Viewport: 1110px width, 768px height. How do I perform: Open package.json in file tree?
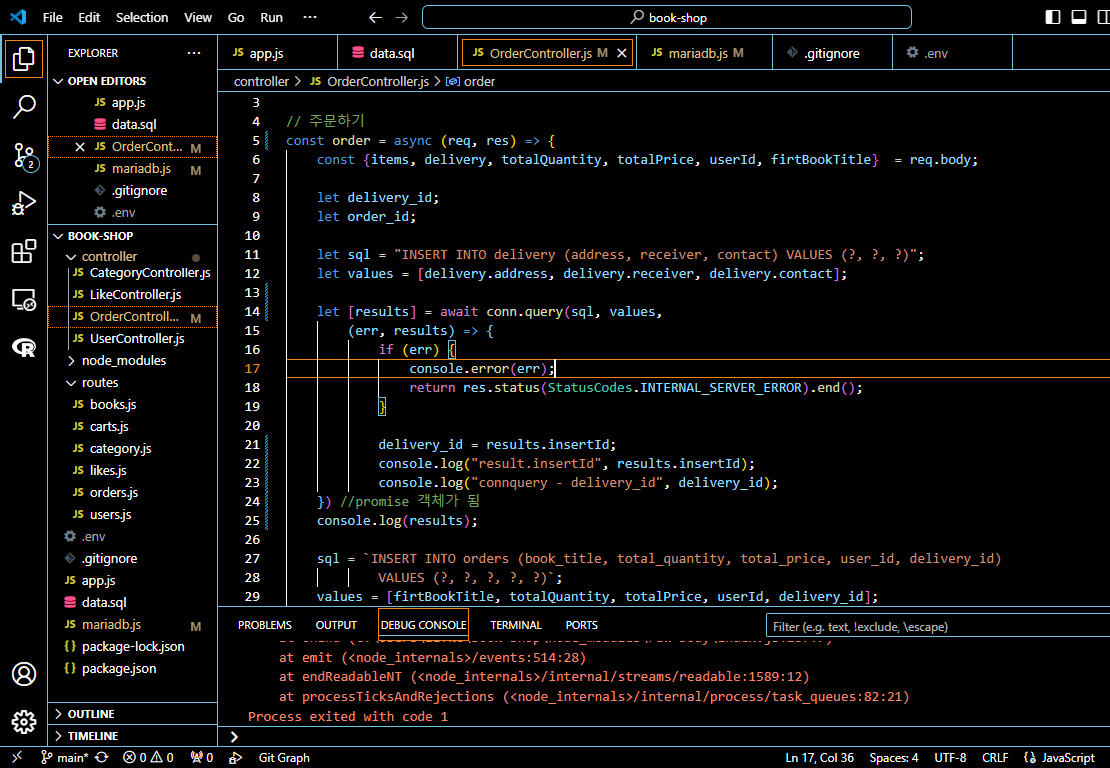(x=119, y=669)
